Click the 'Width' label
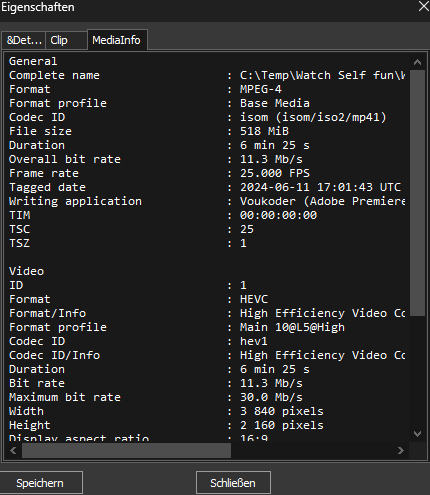The image size is (430, 495). point(26,411)
